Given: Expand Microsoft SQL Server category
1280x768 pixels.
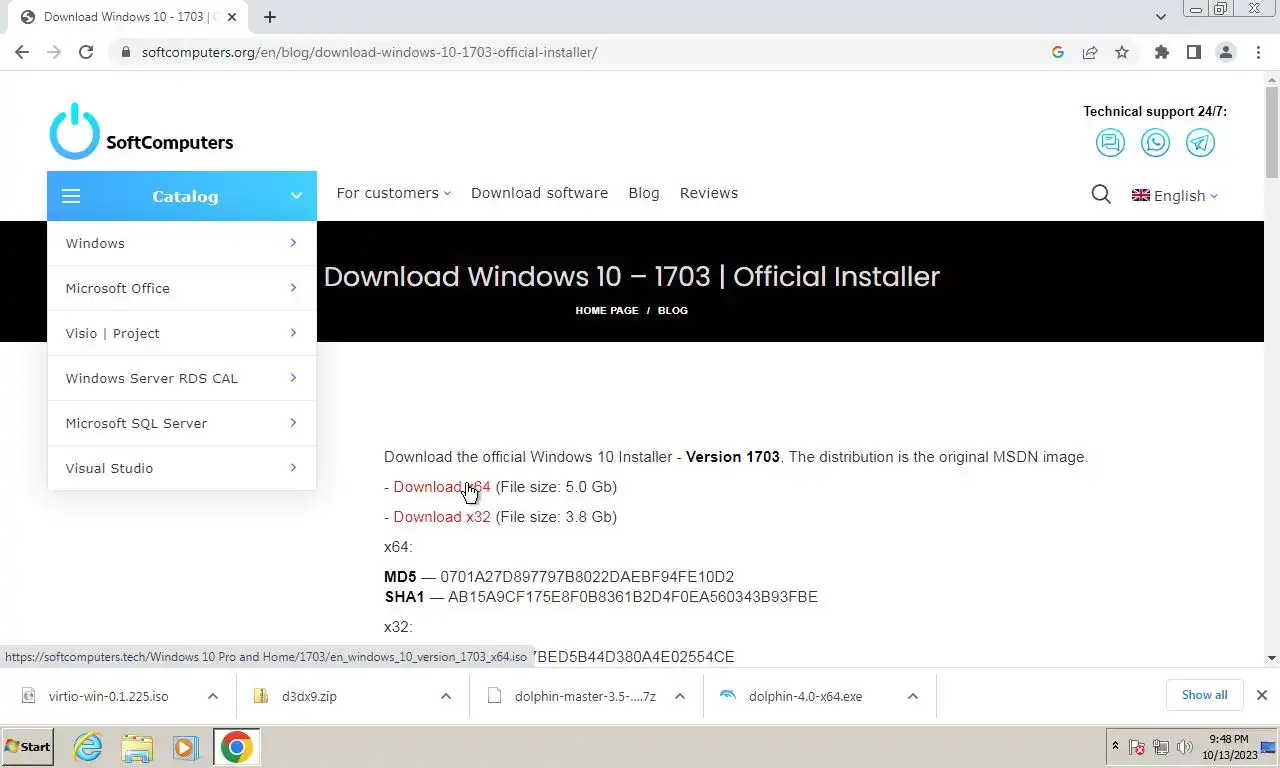Looking at the screenshot, I should pyautogui.click(x=182, y=423).
